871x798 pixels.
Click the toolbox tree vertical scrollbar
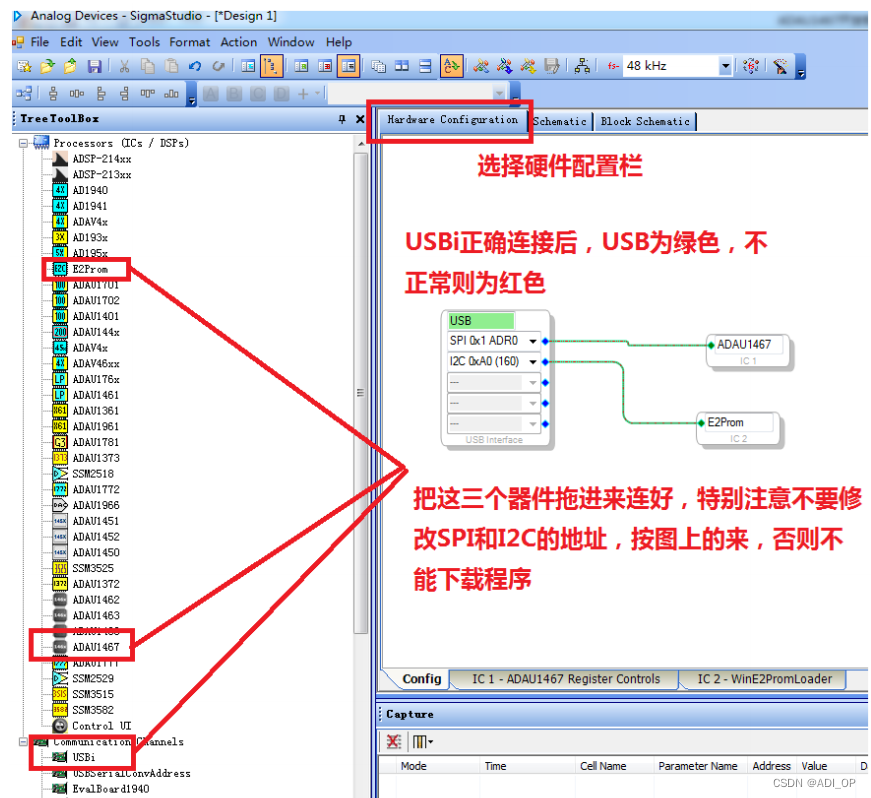click(x=361, y=393)
